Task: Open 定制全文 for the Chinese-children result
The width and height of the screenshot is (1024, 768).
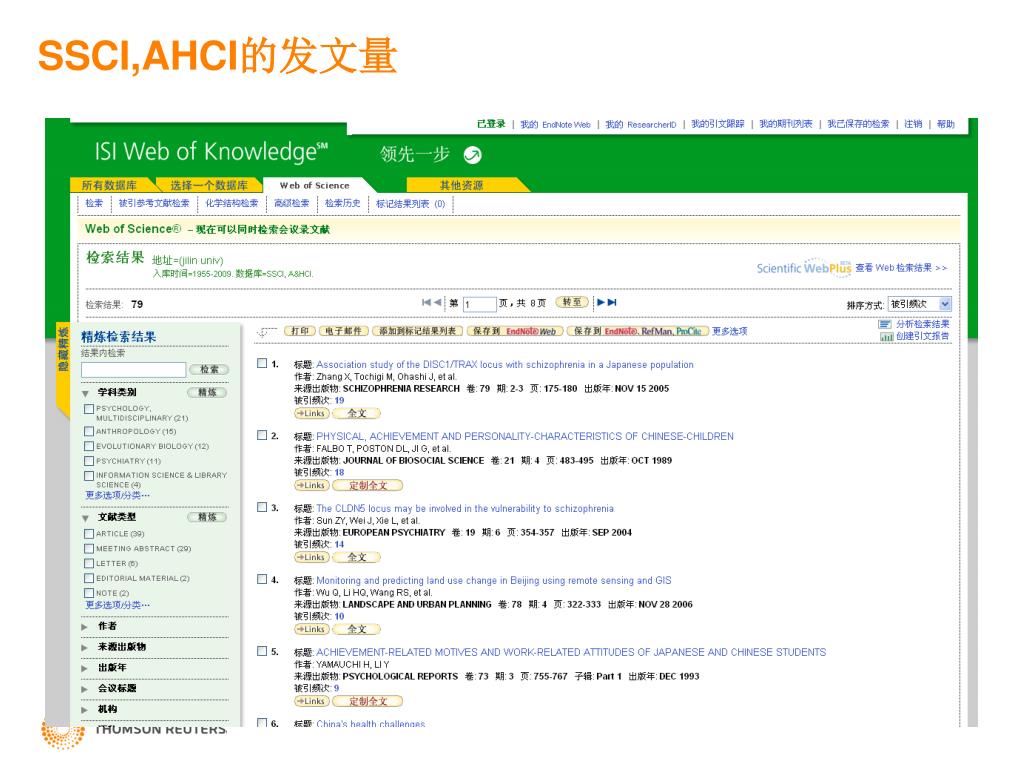Action: [368, 485]
